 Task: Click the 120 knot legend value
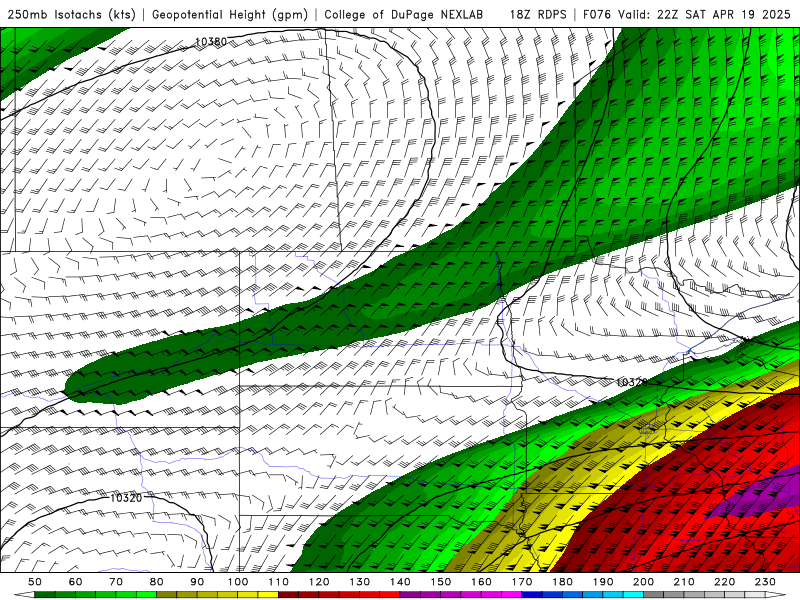(319, 582)
